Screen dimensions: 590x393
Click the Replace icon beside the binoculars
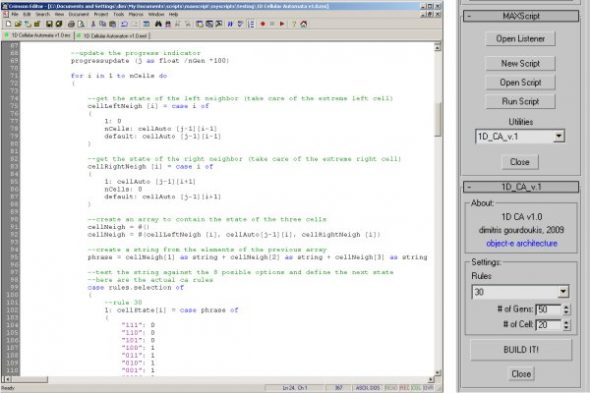click(168, 24)
